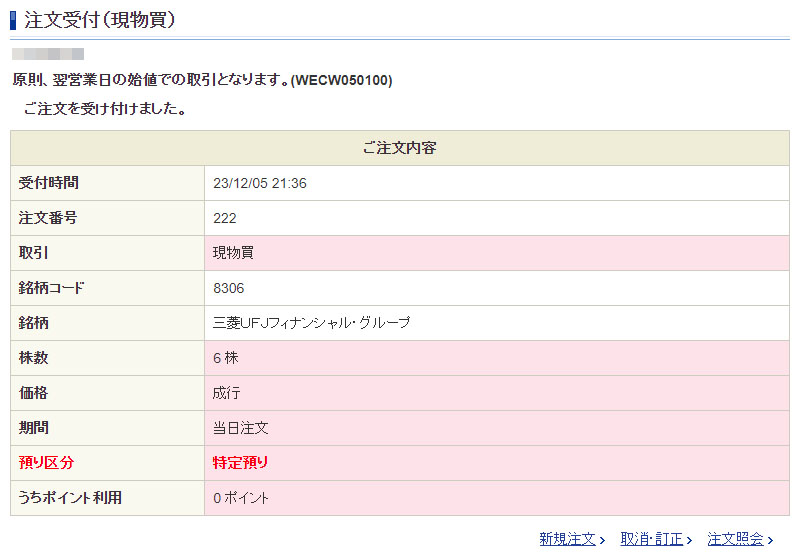Click the notice text containing WECW050100
801x555 pixels.
pos(202,80)
